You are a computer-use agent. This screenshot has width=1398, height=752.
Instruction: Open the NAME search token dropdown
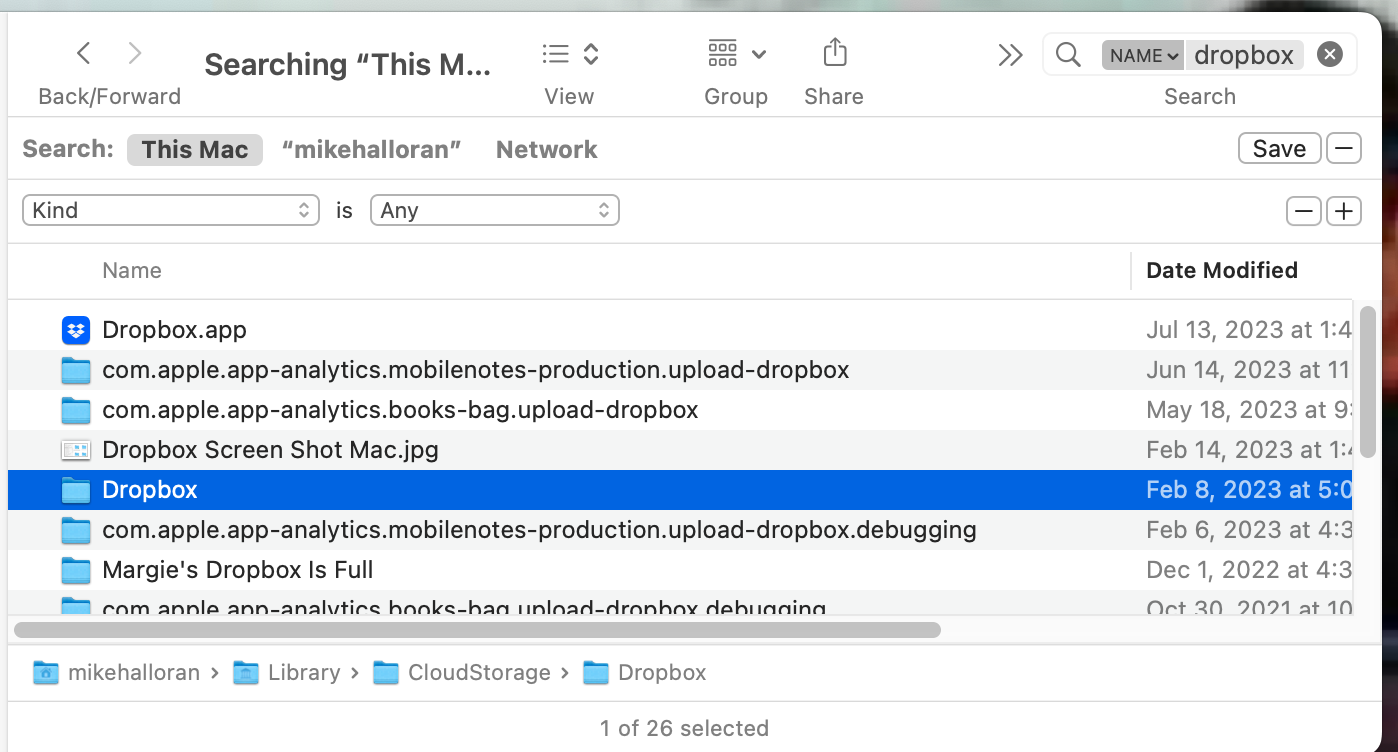pyautogui.click(x=1143, y=55)
